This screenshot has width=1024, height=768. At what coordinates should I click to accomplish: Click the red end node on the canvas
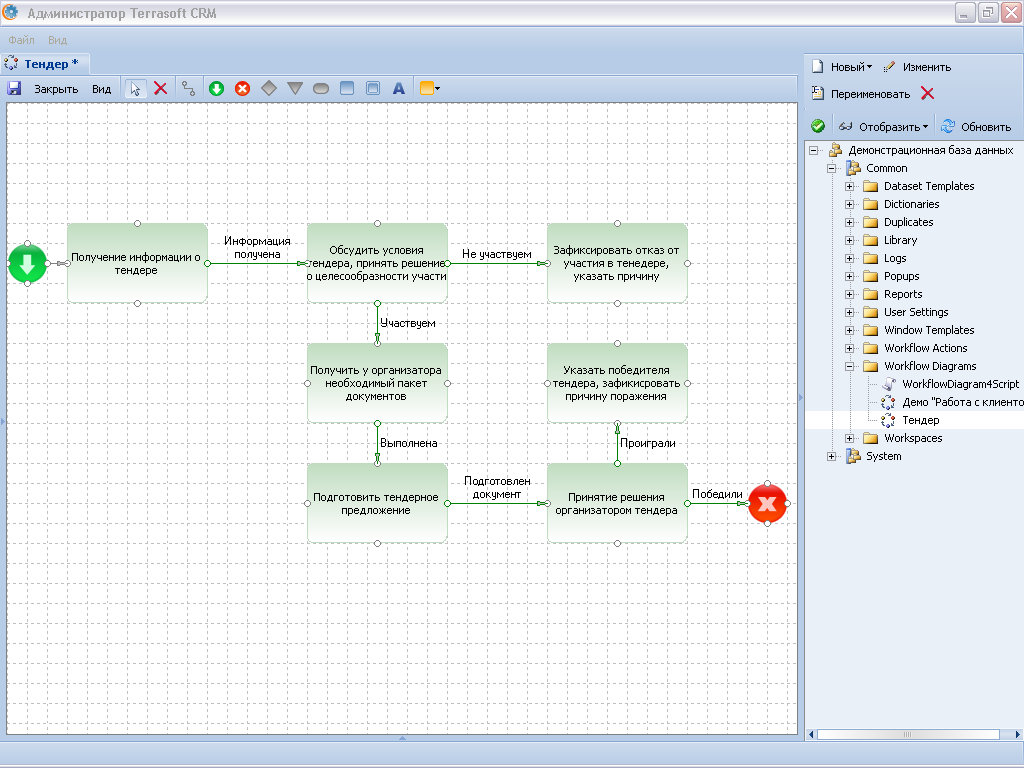pyautogui.click(x=767, y=504)
